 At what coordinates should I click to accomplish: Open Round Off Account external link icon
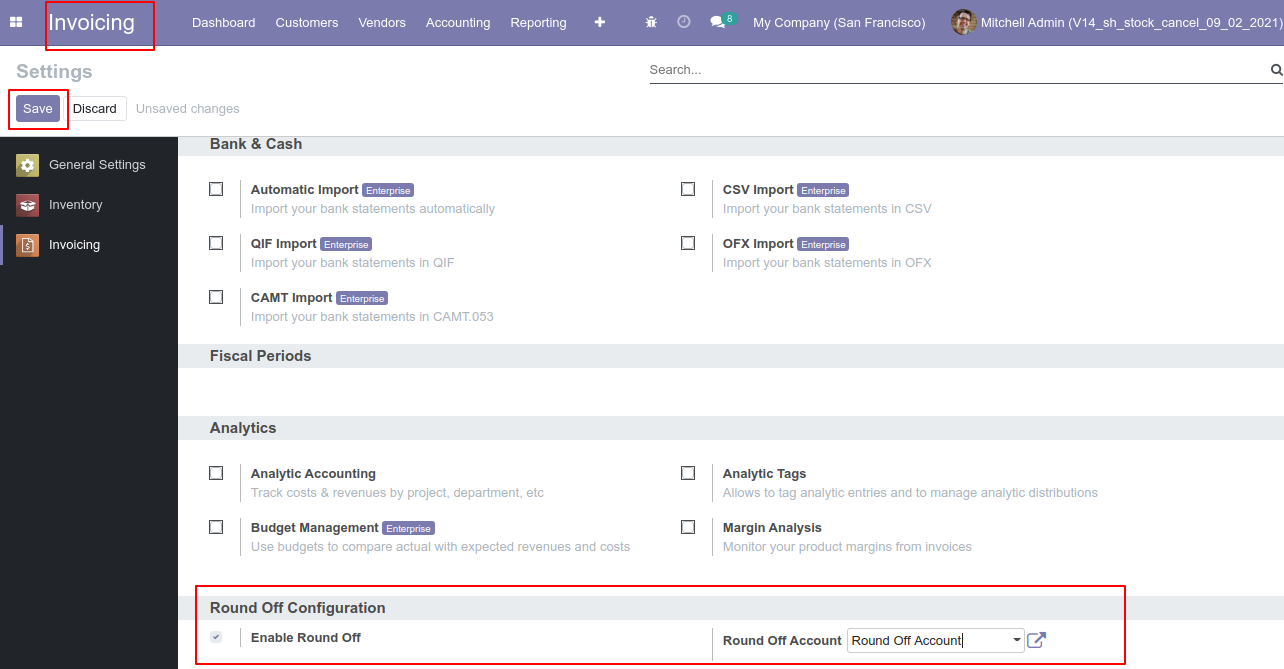coord(1037,640)
